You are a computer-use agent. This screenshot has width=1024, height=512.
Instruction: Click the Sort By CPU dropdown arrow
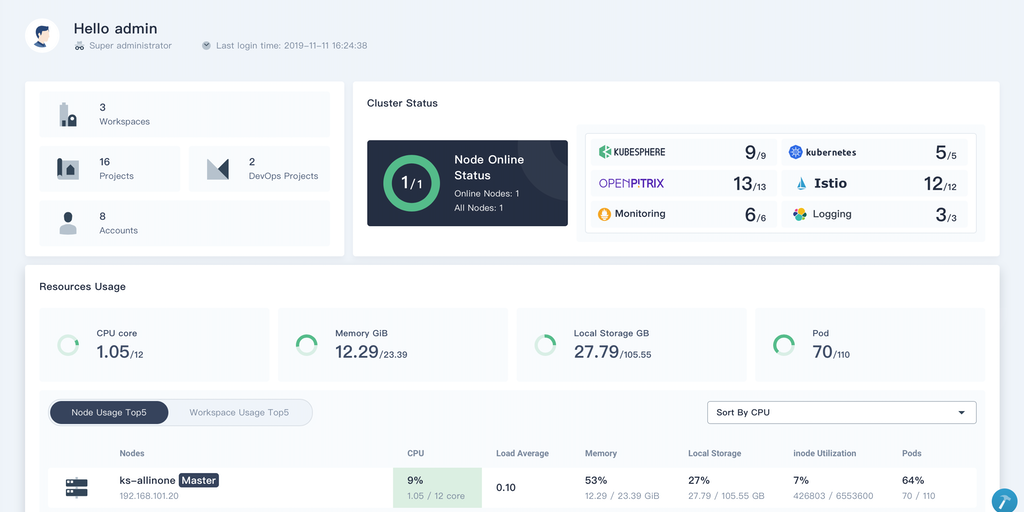962,412
